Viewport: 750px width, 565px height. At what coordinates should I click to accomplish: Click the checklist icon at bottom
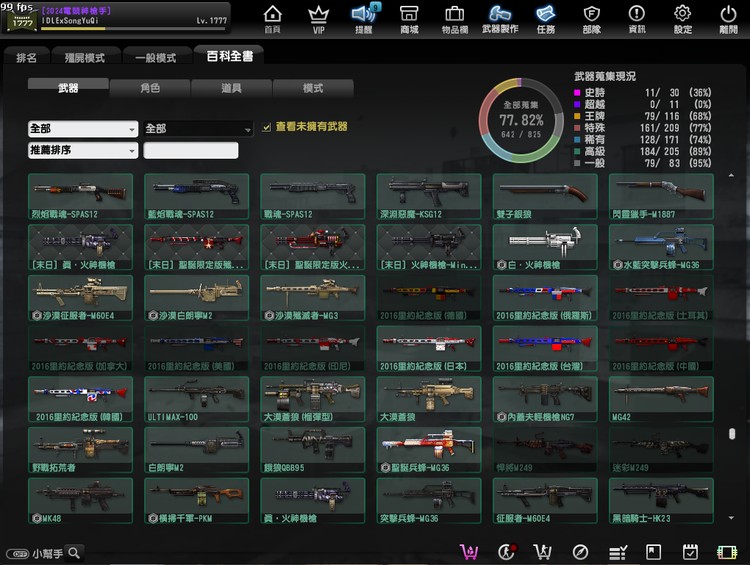tap(618, 553)
